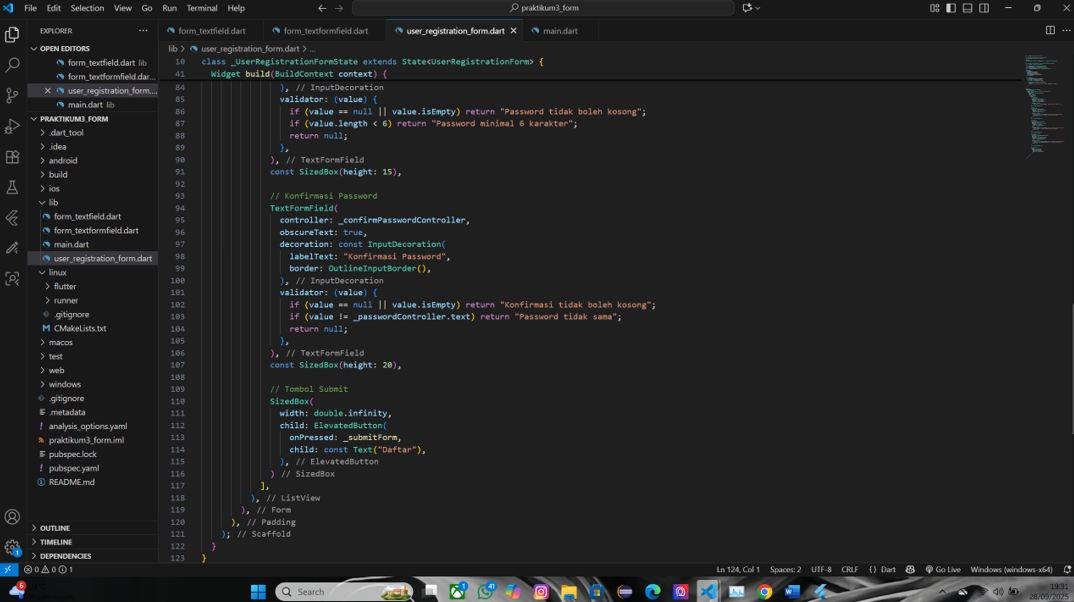Image resolution: width=1074 pixels, height=602 pixels.
Task: Click Go Live in the status bar
Action: pos(943,570)
